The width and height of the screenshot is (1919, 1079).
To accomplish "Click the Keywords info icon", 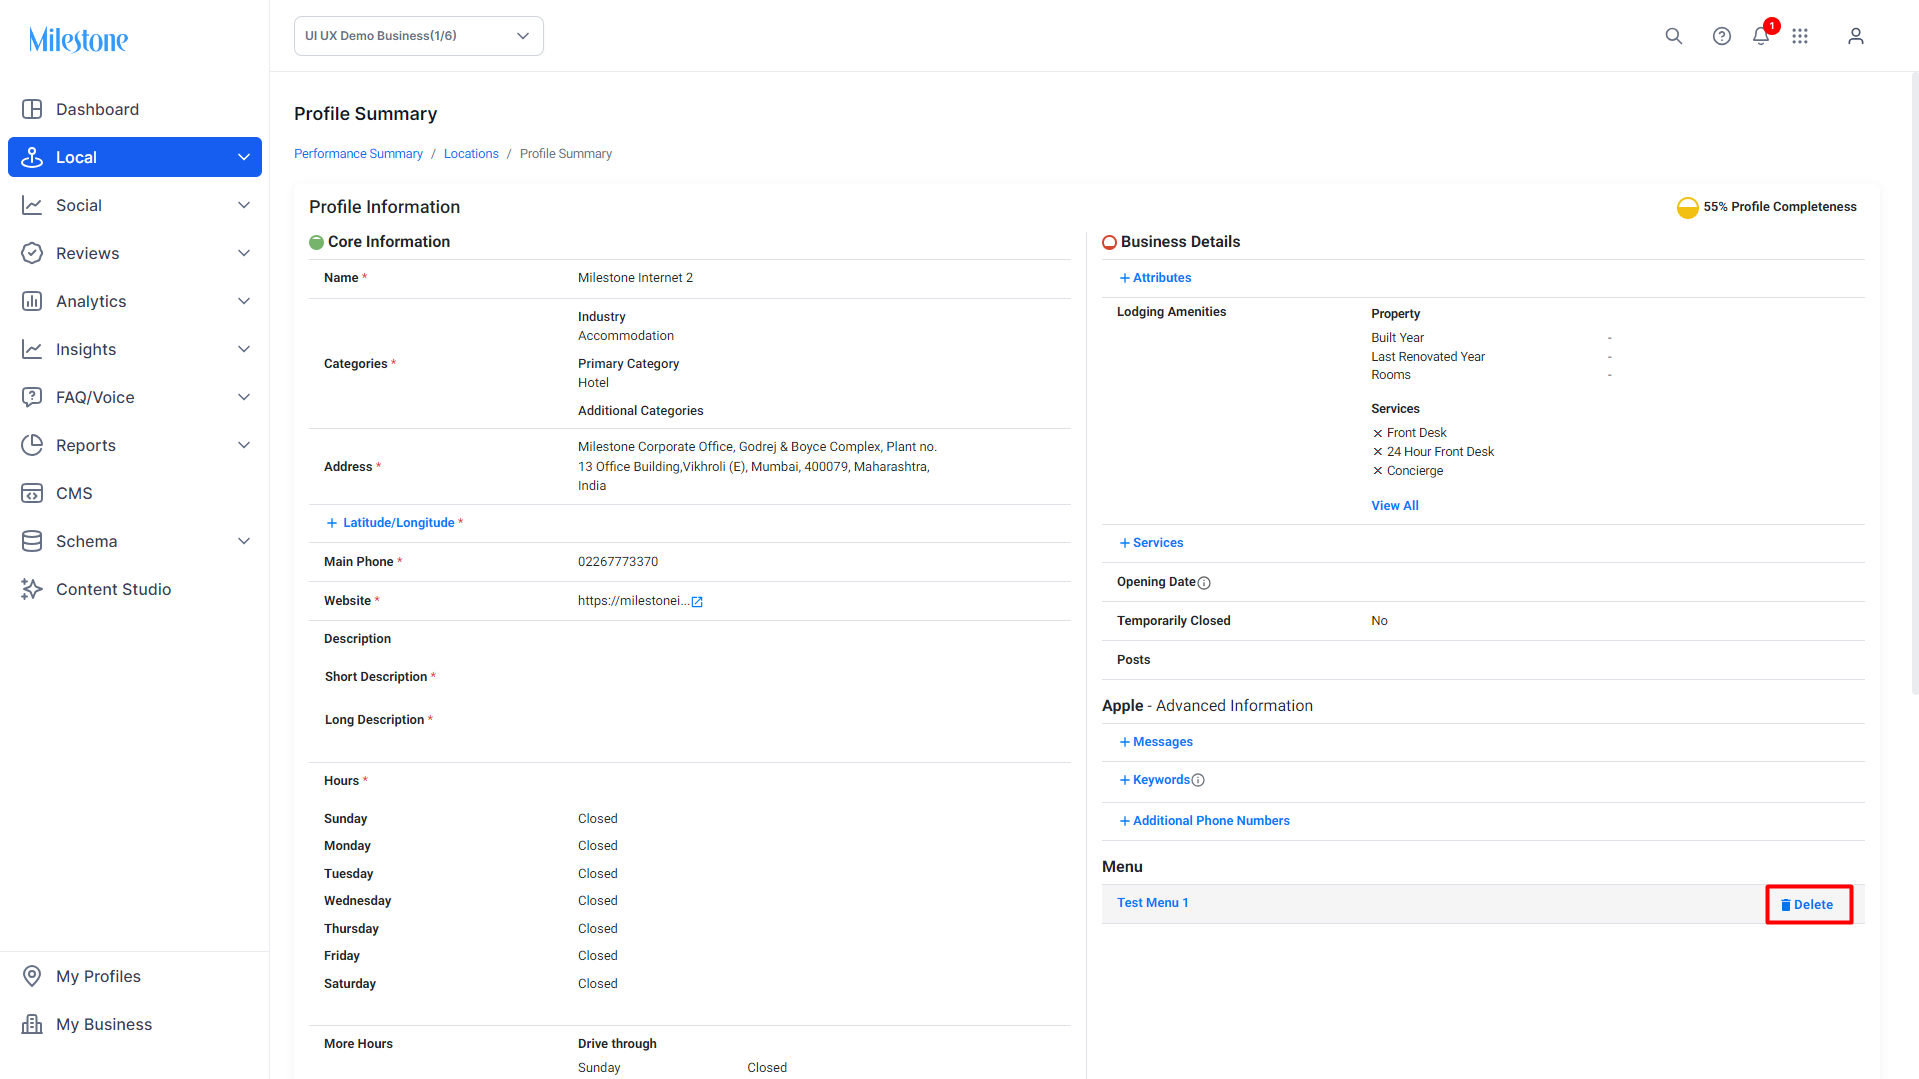I will click(1198, 780).
